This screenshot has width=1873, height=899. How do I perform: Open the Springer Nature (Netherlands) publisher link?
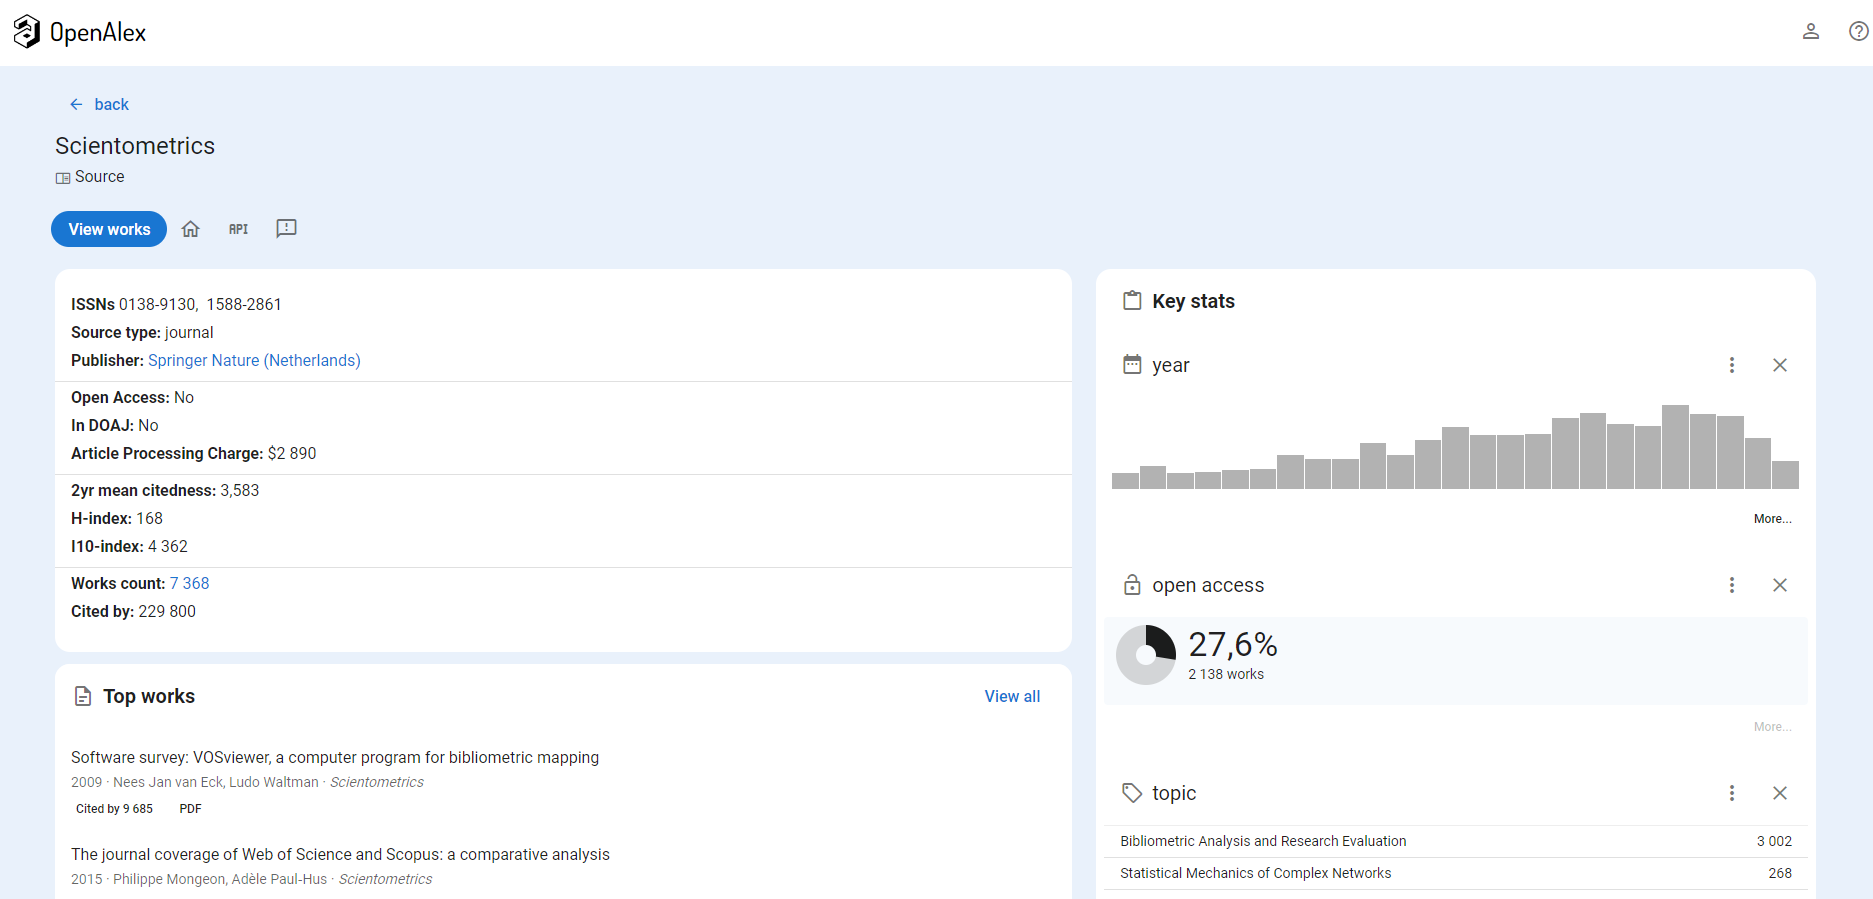pyautogui.click(x=254, y=360)
